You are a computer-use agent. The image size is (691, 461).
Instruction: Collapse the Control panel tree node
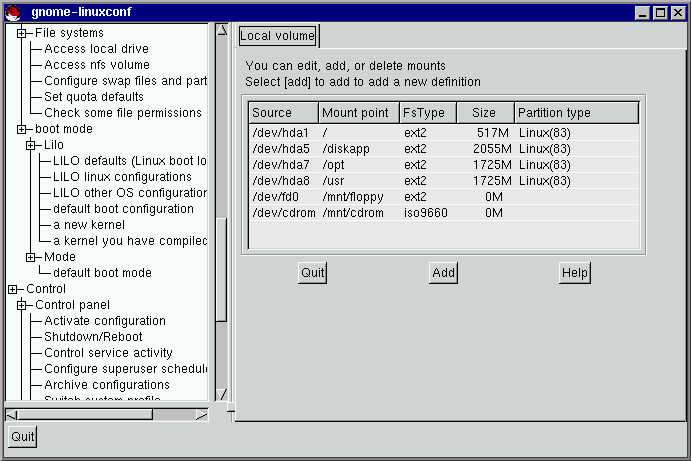point(21,305)
